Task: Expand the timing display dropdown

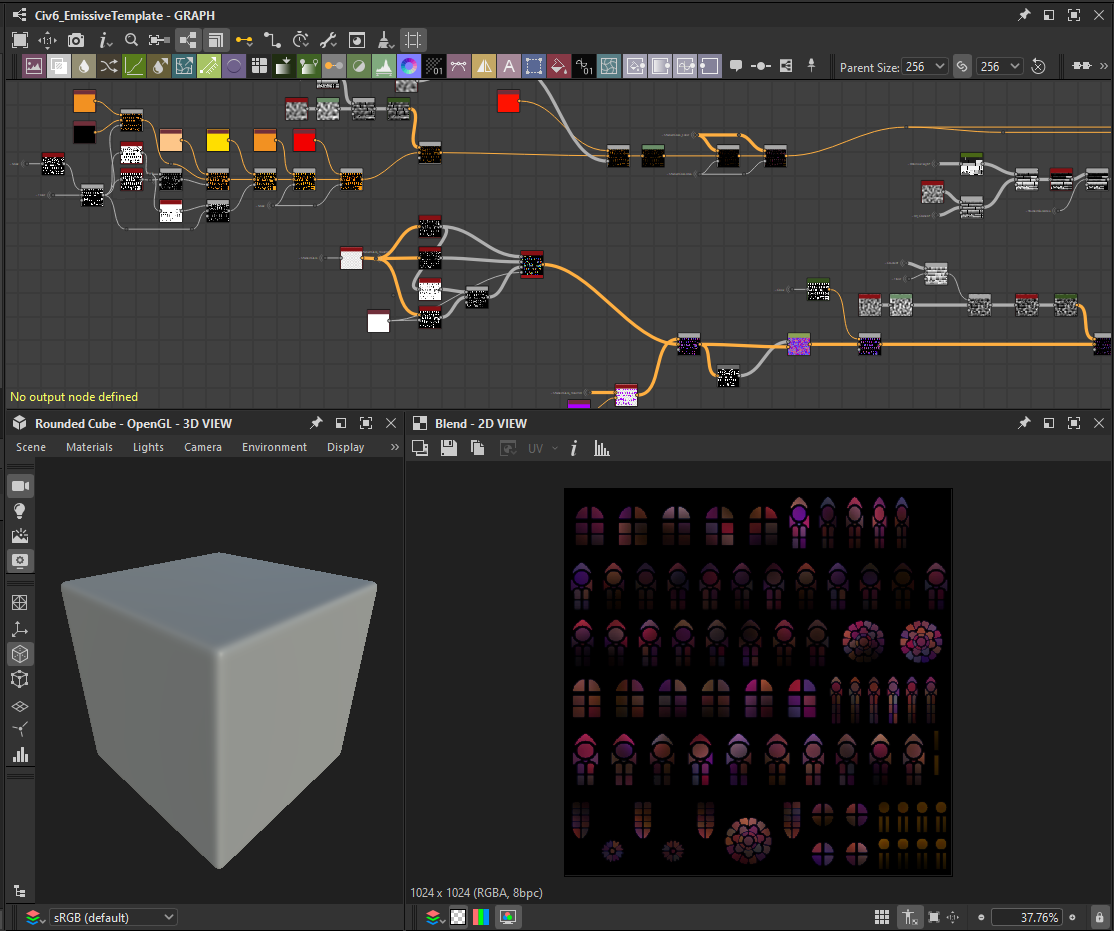Action: tap(301, 40)
